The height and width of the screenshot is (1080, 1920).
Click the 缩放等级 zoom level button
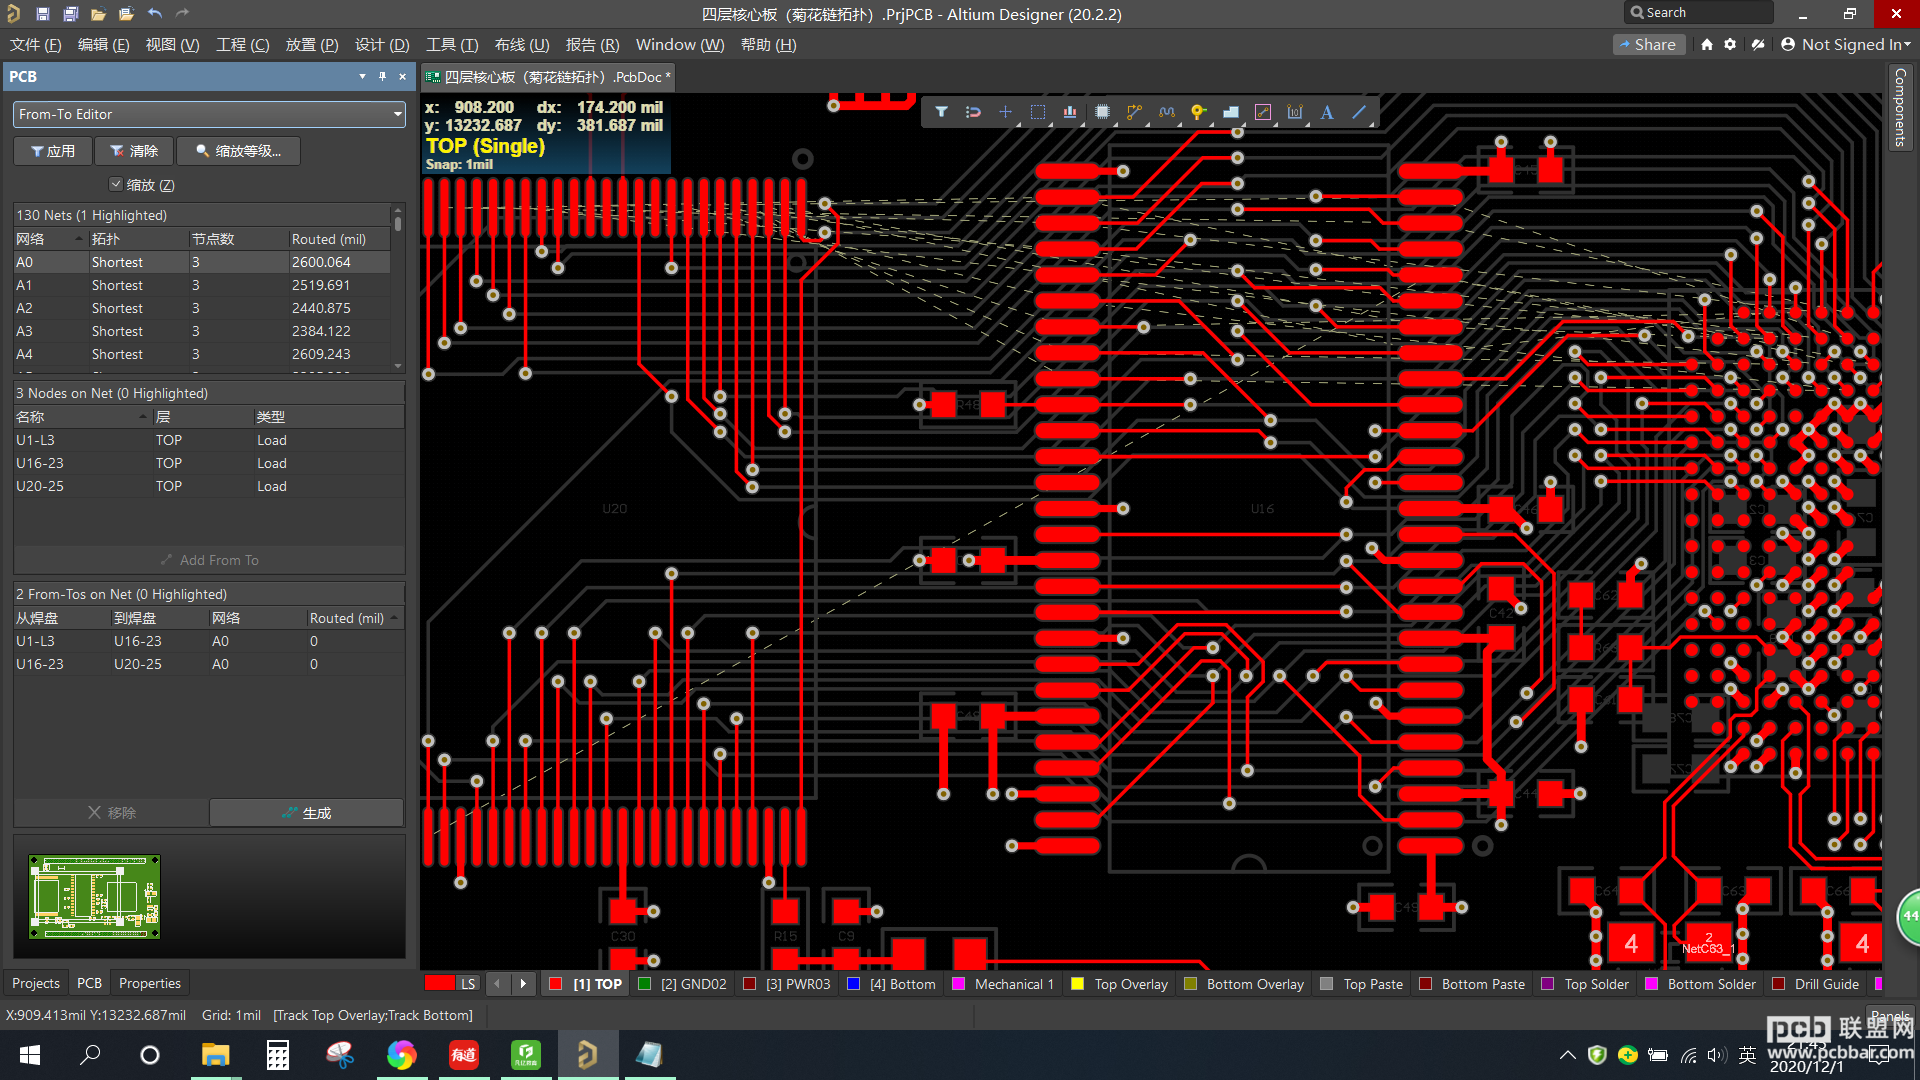click(x=238, y=151)
